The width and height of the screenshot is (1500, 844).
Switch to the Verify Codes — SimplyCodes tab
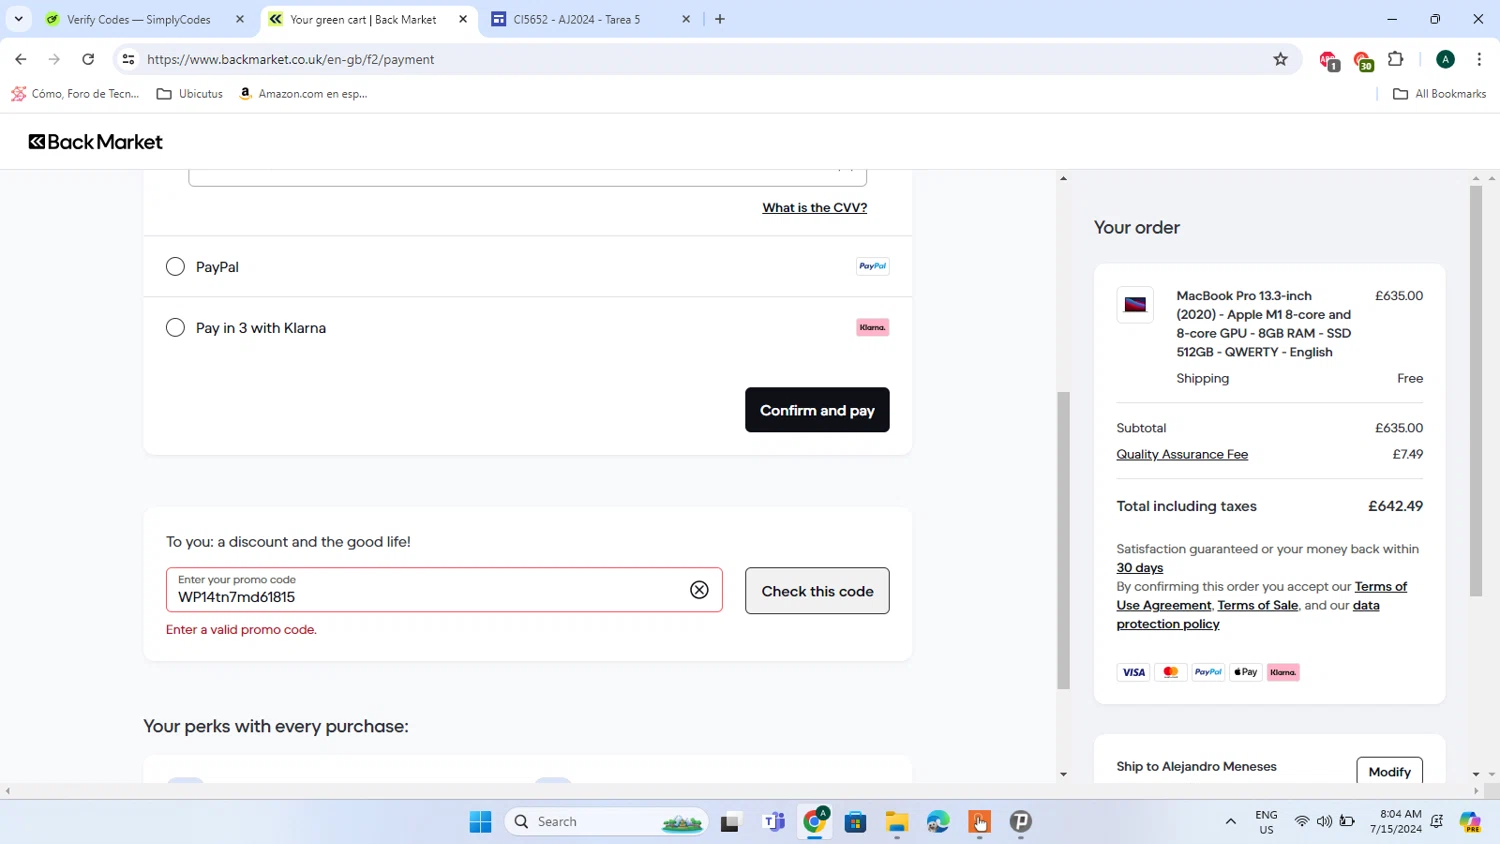click(138, 19)
